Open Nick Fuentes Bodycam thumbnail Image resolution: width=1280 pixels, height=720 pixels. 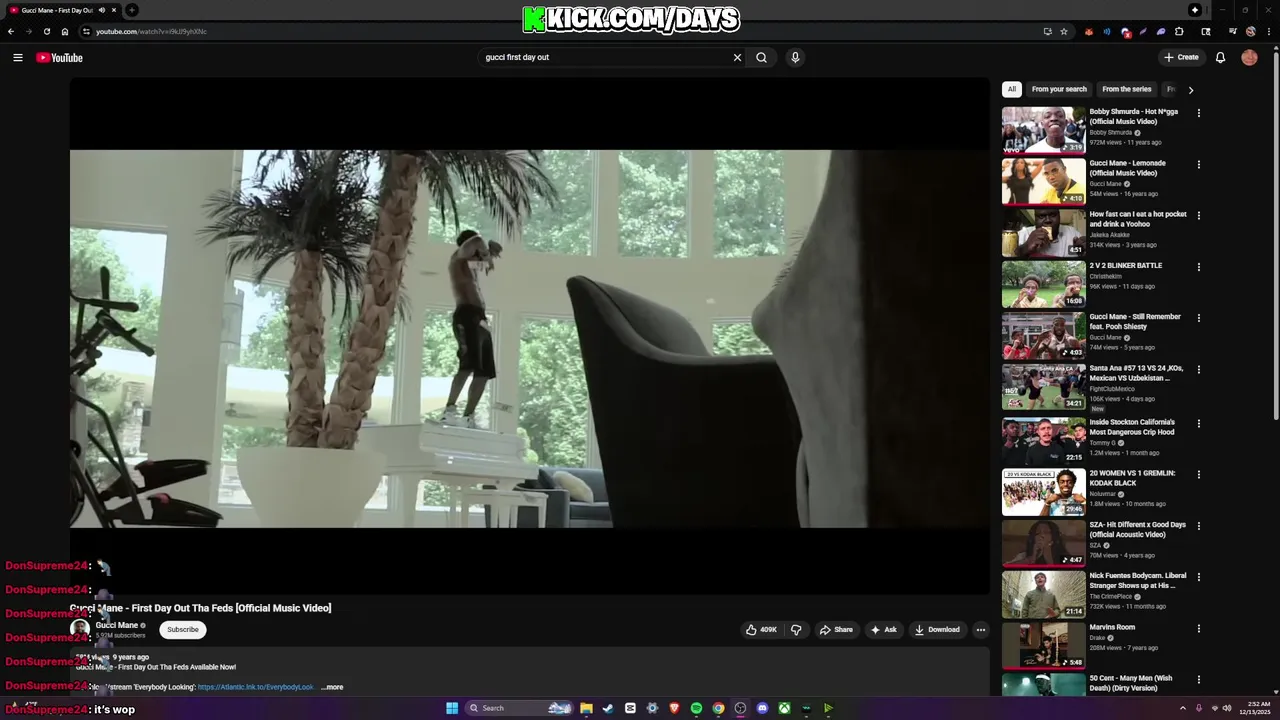point(1043,594)
